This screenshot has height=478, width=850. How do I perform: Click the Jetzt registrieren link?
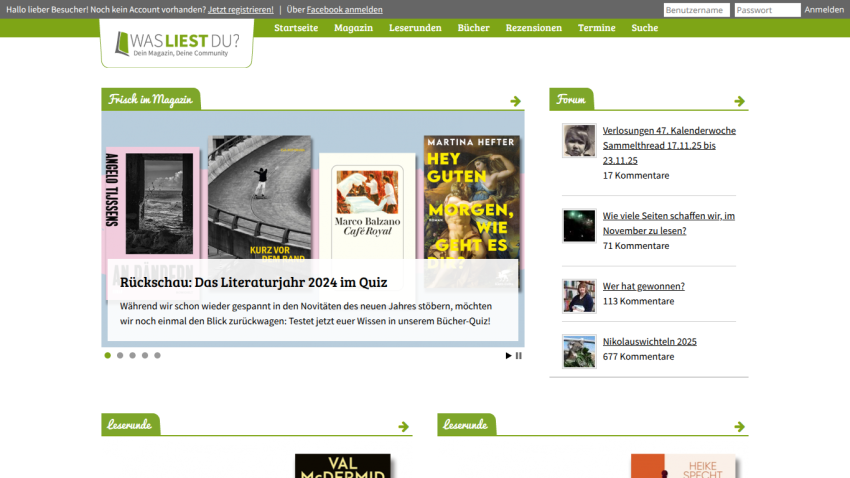pyautogui.click(x=241, y=10)
